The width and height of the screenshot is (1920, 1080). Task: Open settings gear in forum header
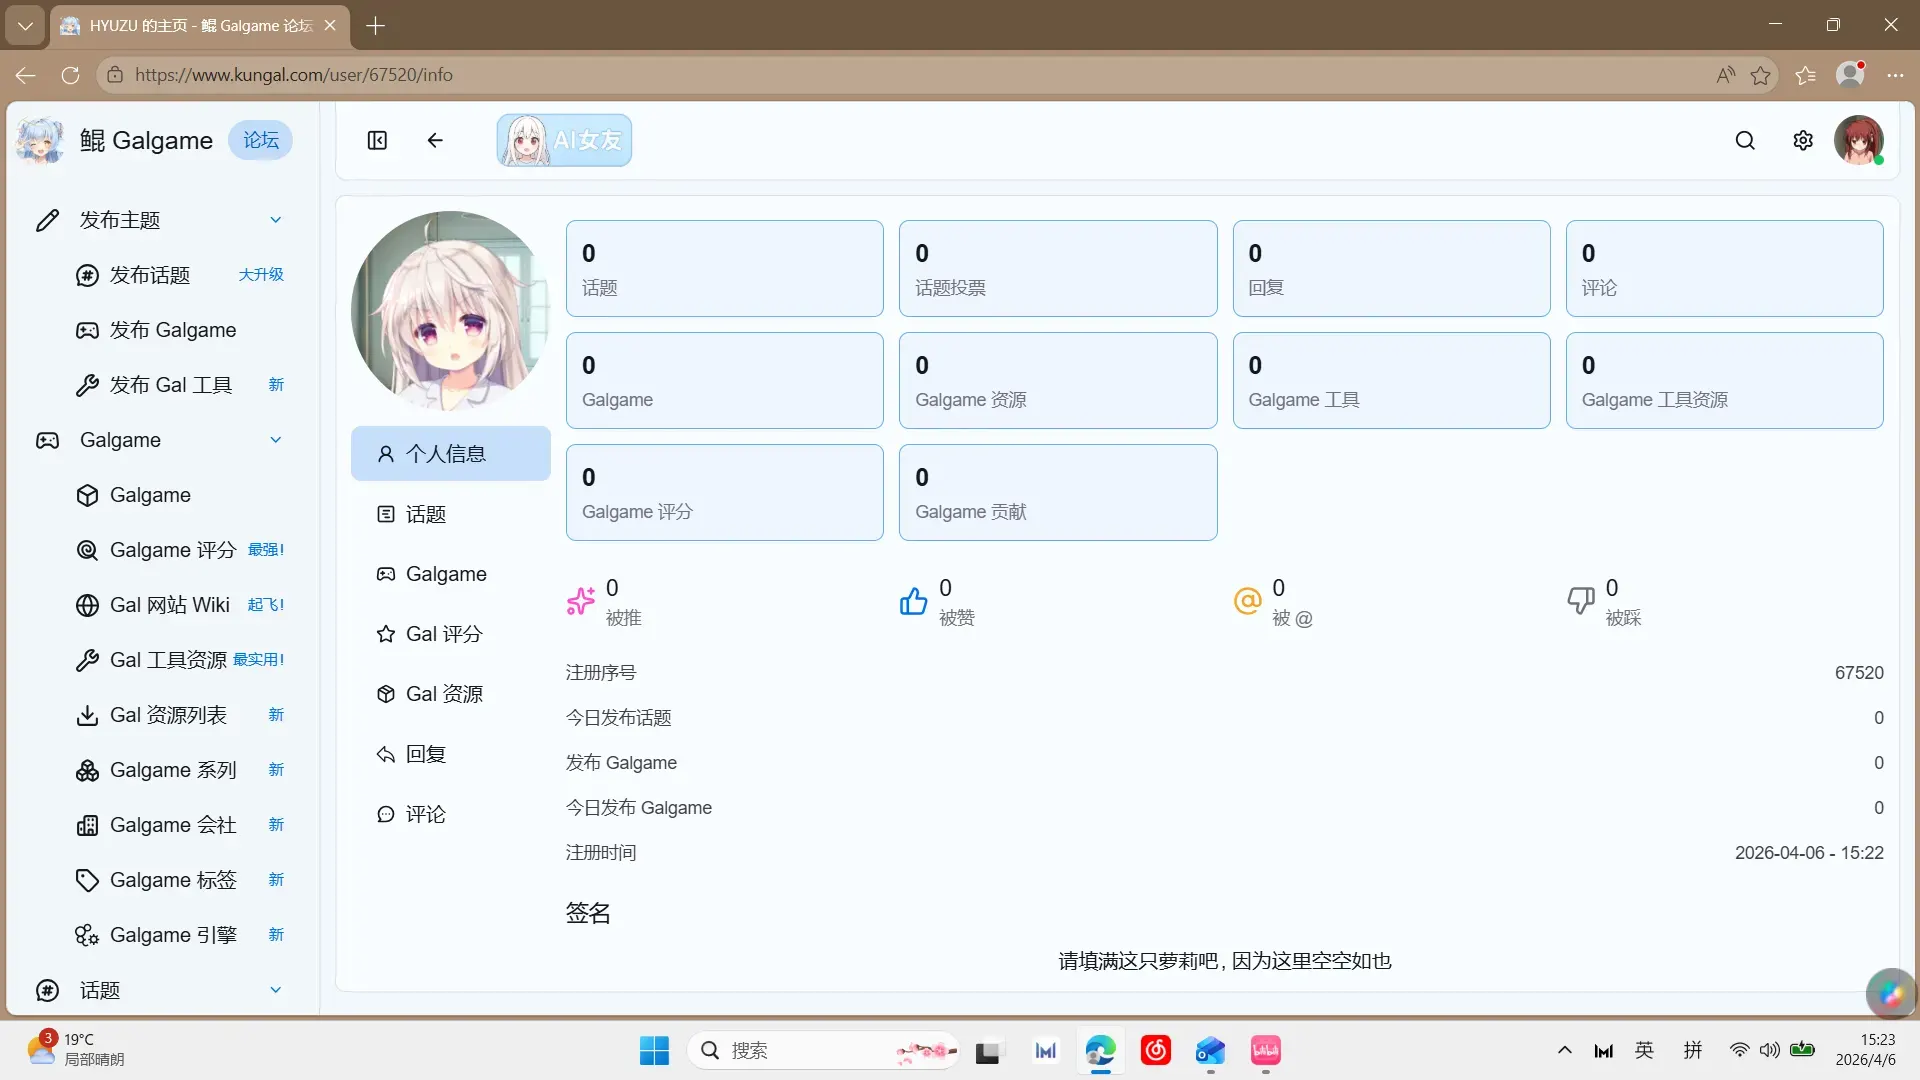click(1803, 140)
